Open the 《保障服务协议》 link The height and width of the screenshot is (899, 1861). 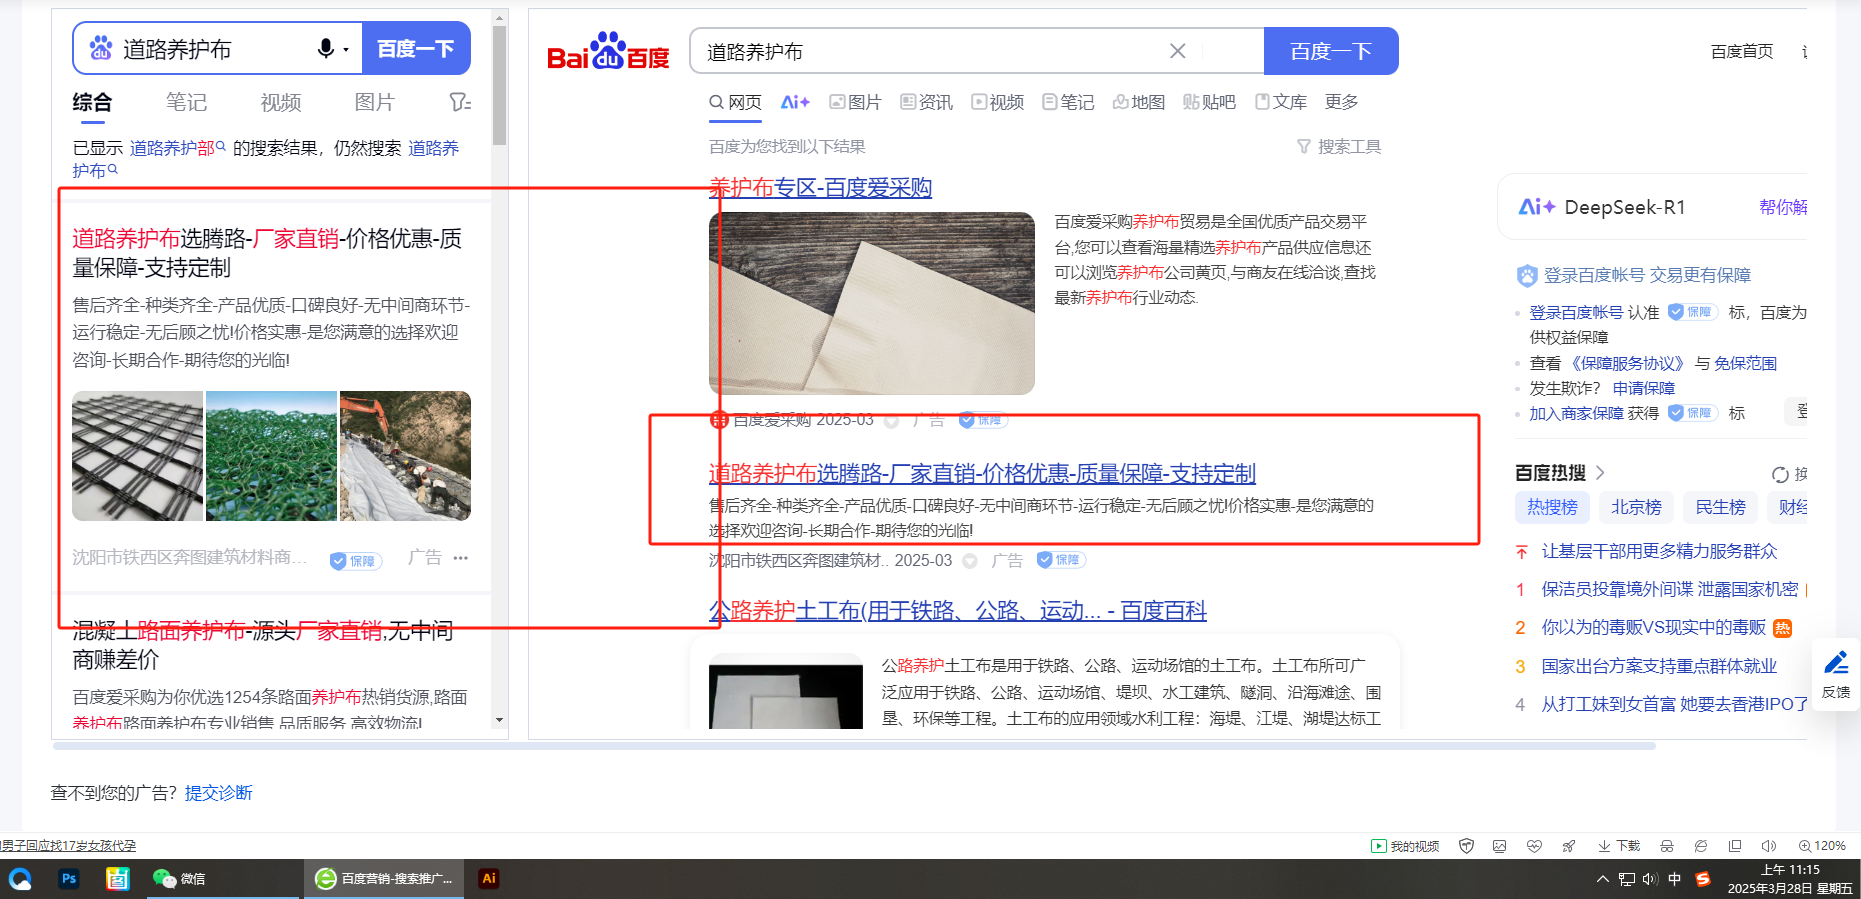(1628, 363)
